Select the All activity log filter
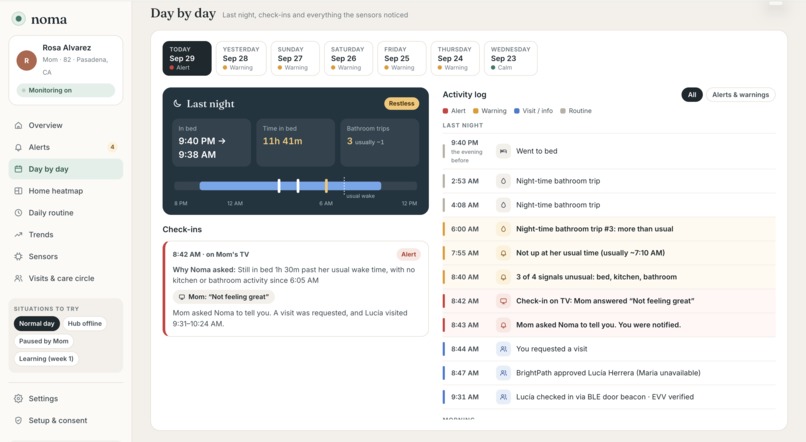The image size is (806, 442). pyautogui.click(x=692, y=95)
